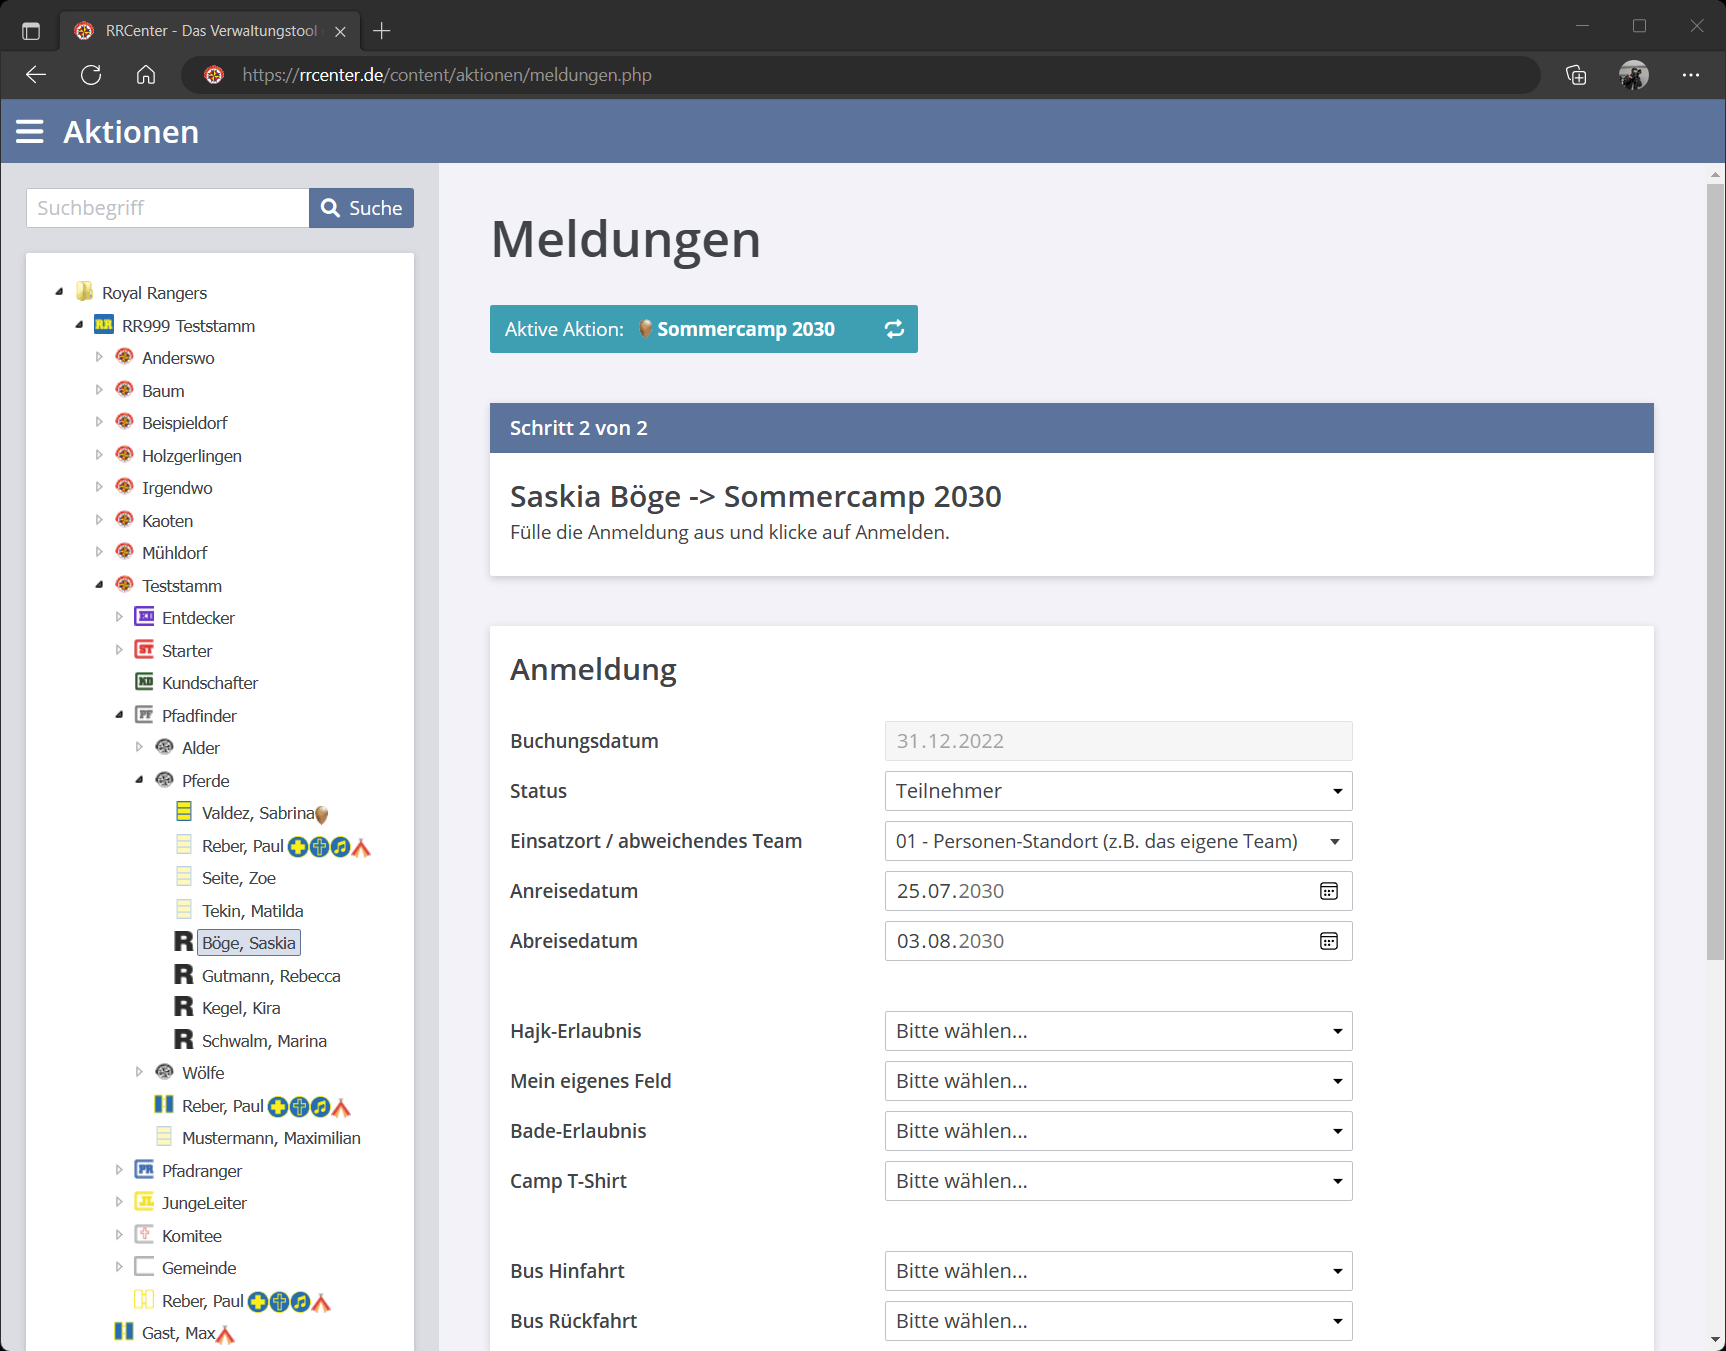Click the Starter group icon in tree
Viewport: 1726px width, 1351px height.
pos(145,650)
